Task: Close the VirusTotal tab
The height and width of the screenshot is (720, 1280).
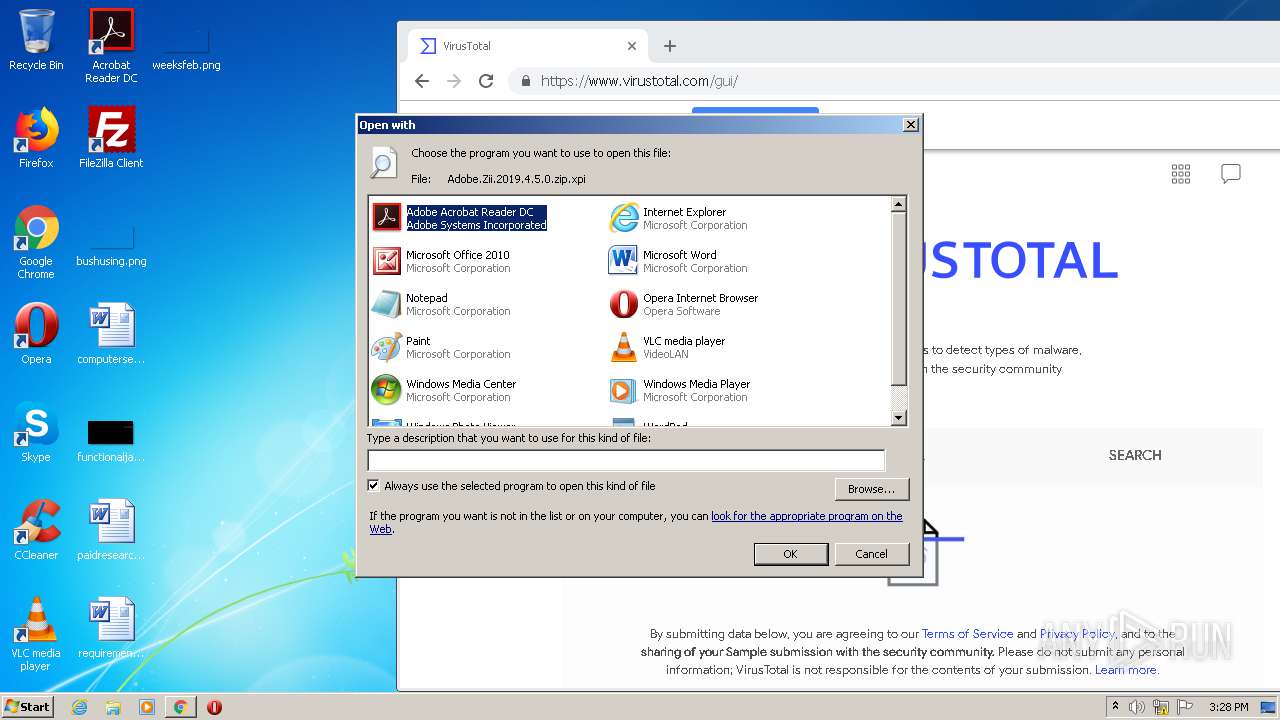Action: [x=632, y=46]
